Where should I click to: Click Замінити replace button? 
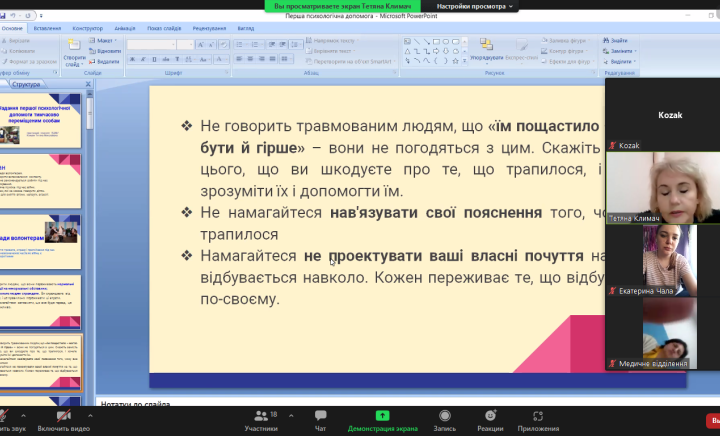point(620,51)
